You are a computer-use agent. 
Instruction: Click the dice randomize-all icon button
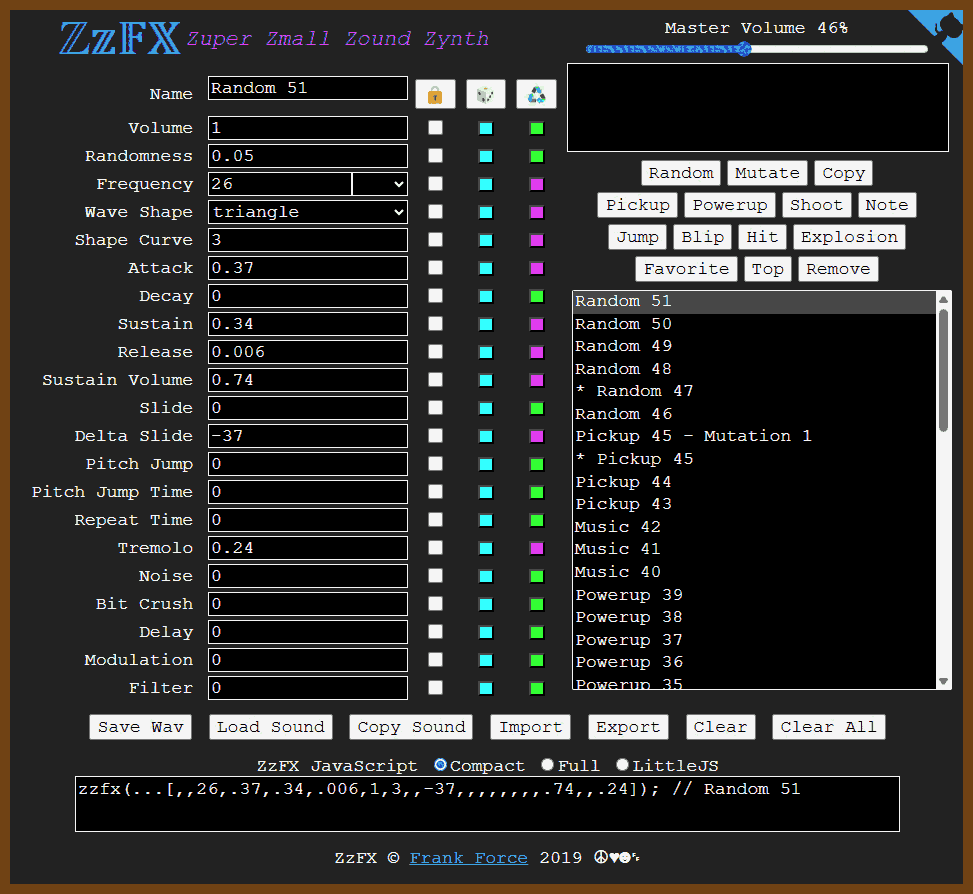coord(485,95)
